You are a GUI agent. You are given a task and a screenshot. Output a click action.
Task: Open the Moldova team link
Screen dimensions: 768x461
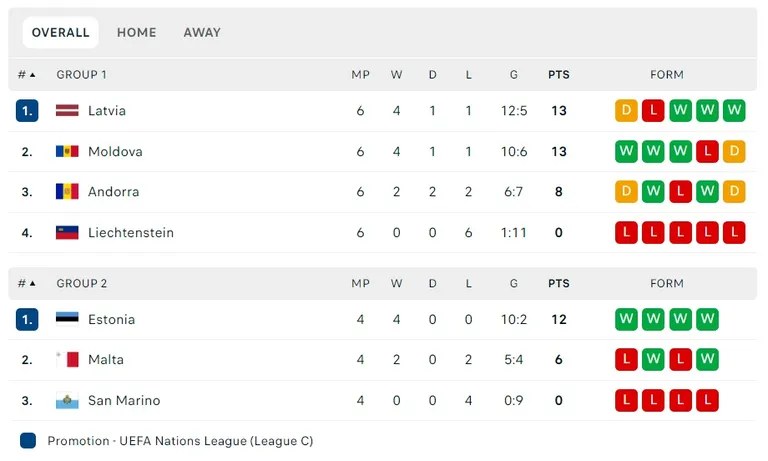pos(115,151)
